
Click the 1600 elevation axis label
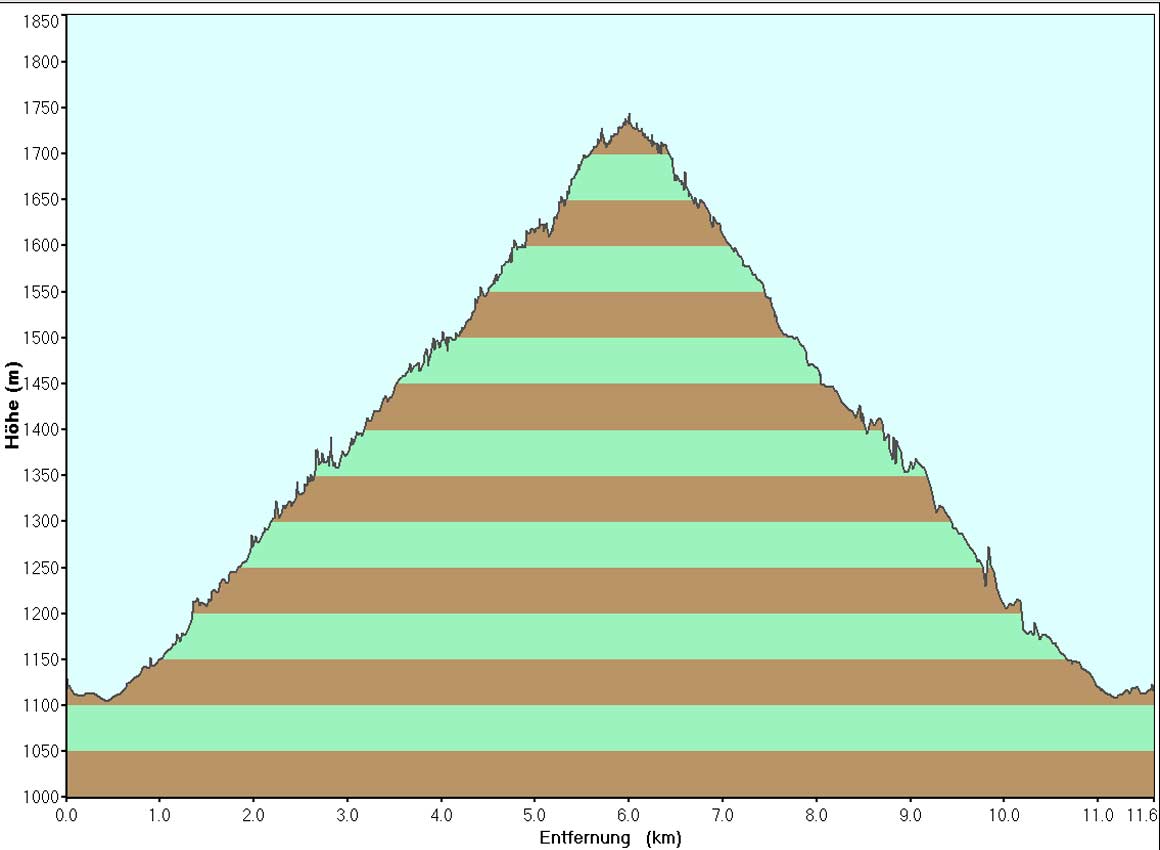[40, 246]
